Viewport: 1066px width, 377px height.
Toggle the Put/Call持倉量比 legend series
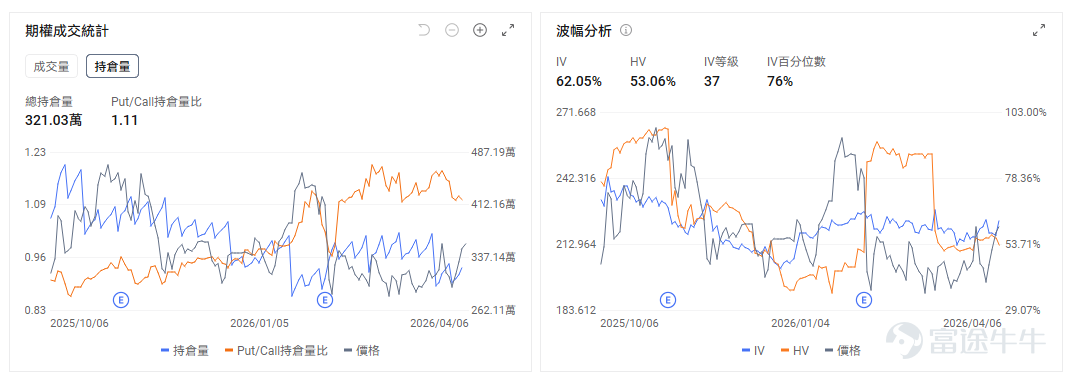[276, 351]
